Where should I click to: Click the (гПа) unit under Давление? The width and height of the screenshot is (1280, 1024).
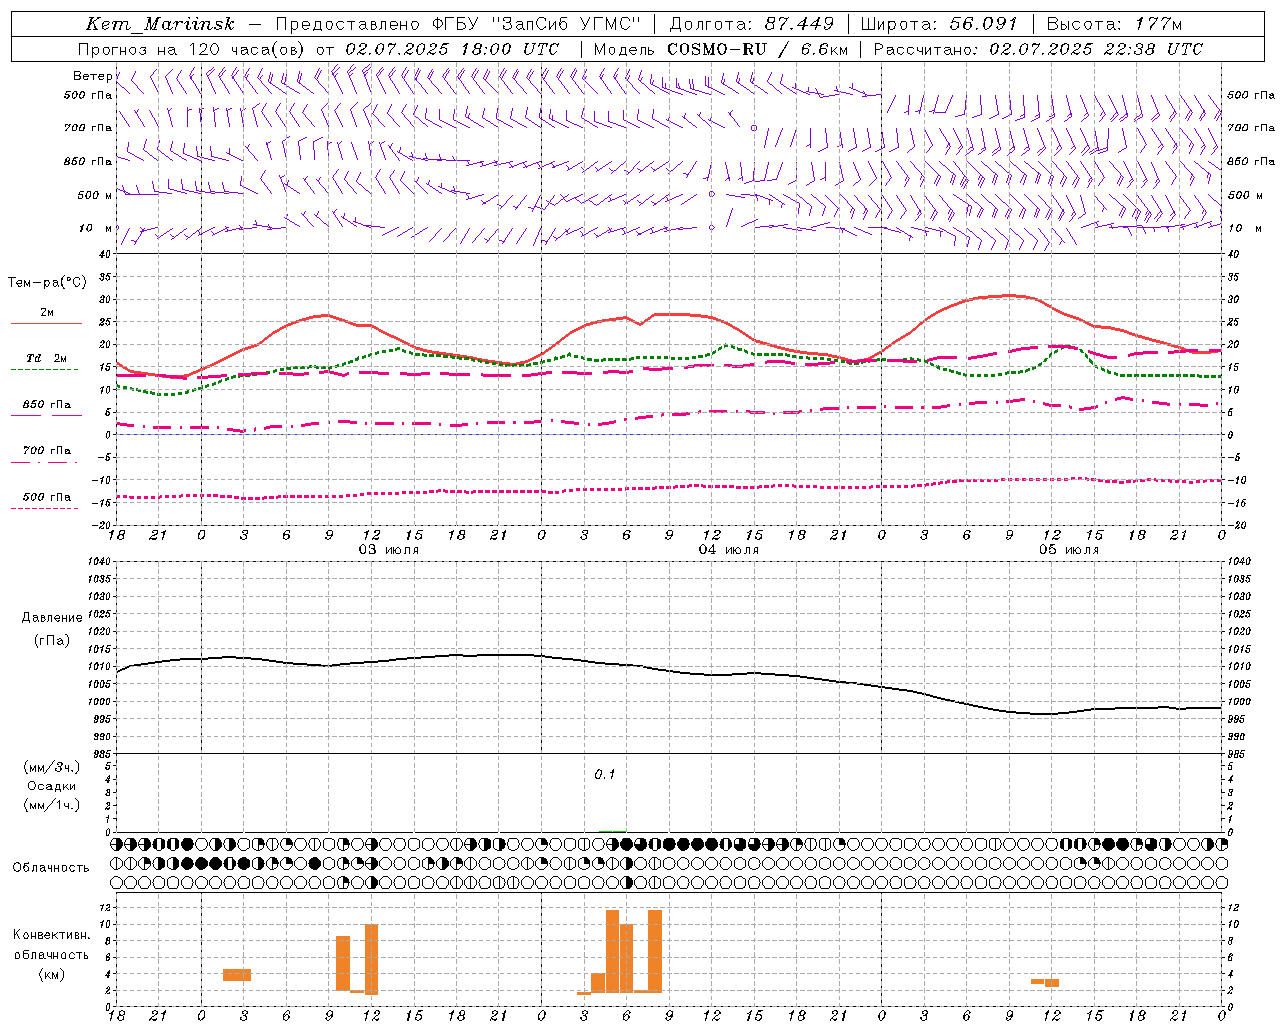pos(52,640)
